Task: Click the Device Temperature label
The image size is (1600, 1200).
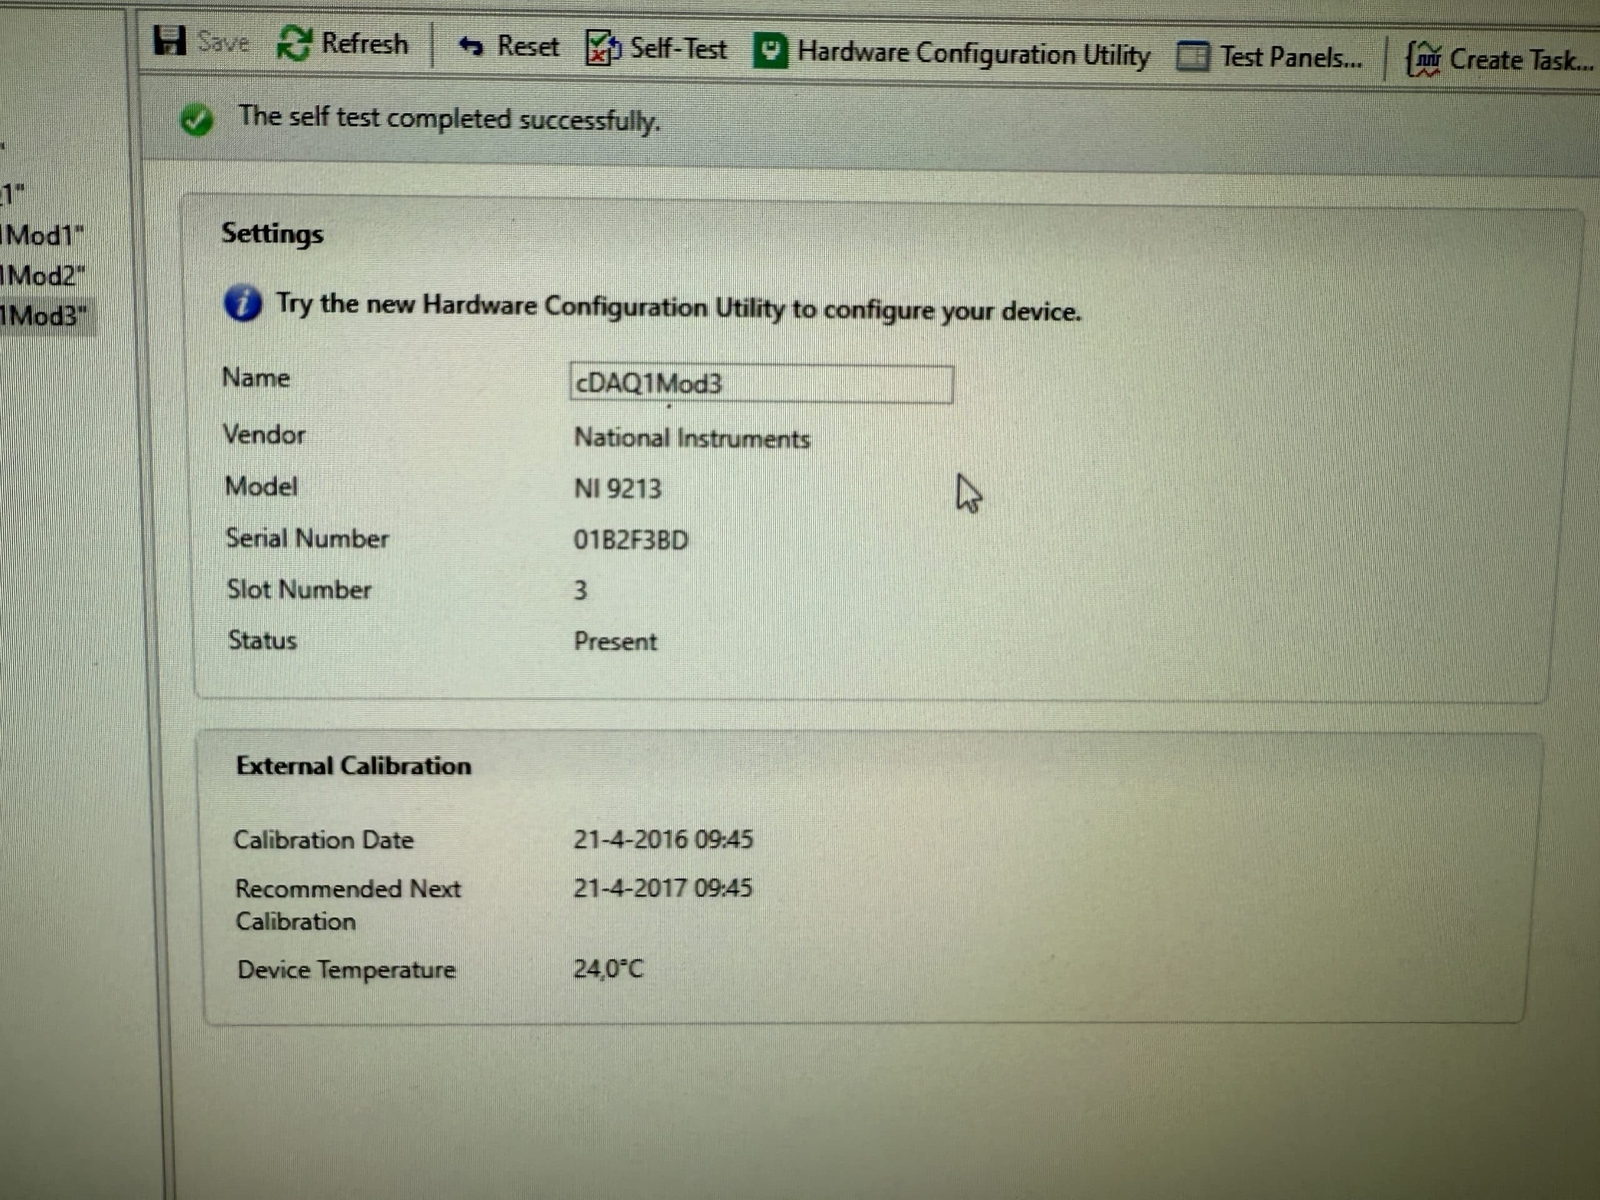Action: click(346, 970)
